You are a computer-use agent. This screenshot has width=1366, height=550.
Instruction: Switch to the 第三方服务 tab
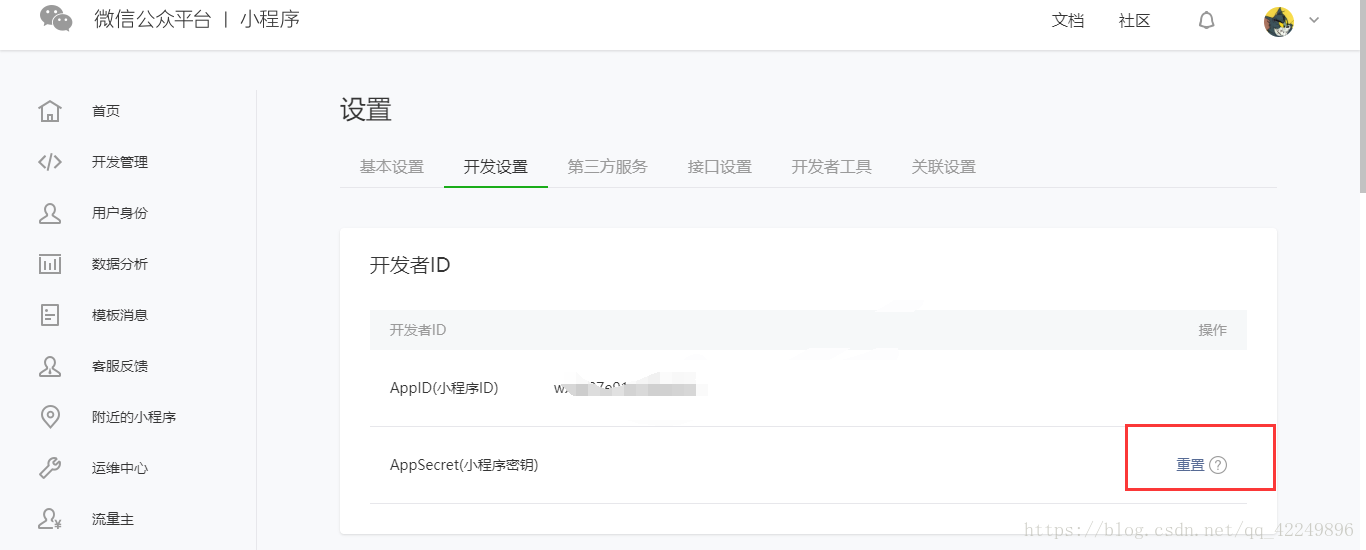pos(608,167)
